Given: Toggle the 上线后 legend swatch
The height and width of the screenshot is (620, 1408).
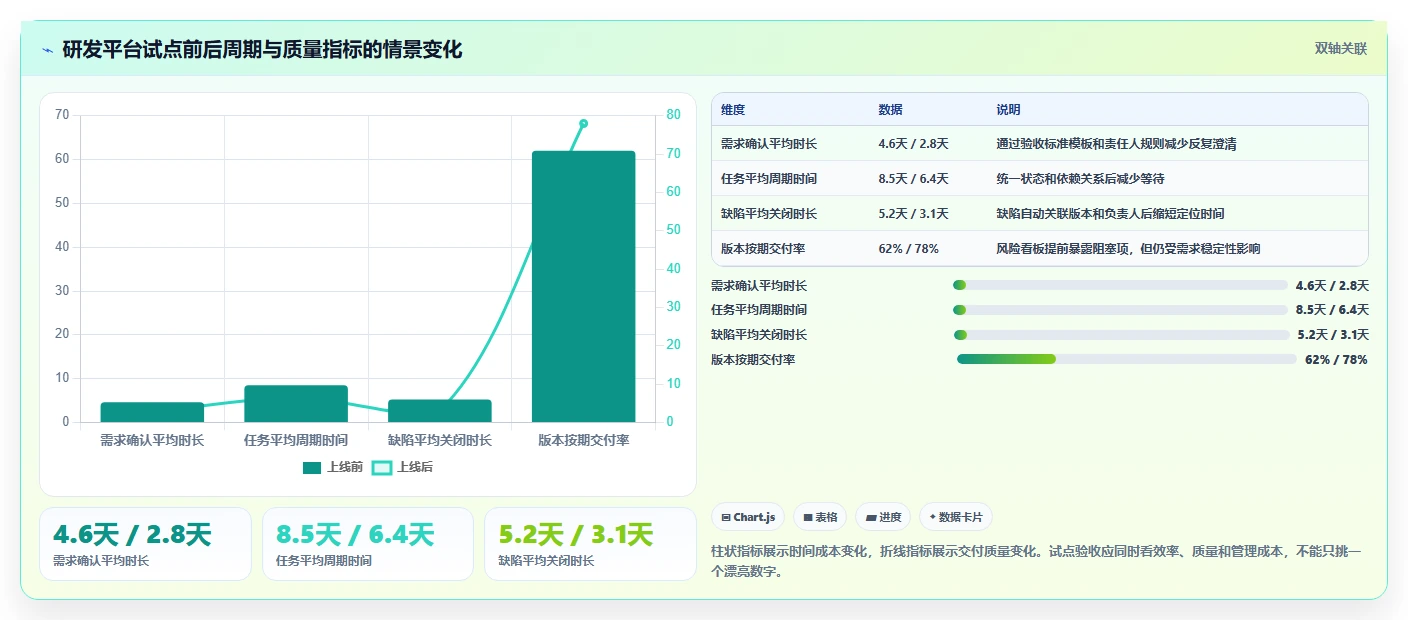Looking at the screenshot, I should (382, 467).
